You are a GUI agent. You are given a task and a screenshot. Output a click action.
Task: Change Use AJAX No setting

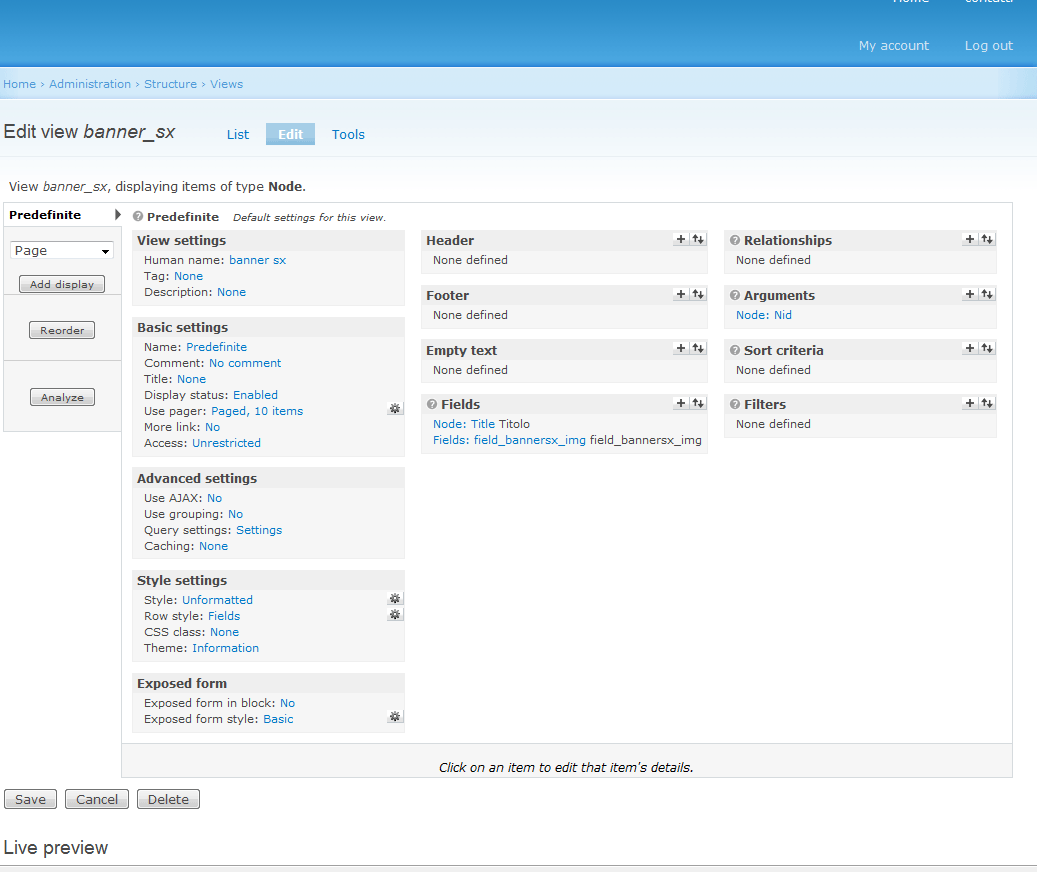point(214,498)
